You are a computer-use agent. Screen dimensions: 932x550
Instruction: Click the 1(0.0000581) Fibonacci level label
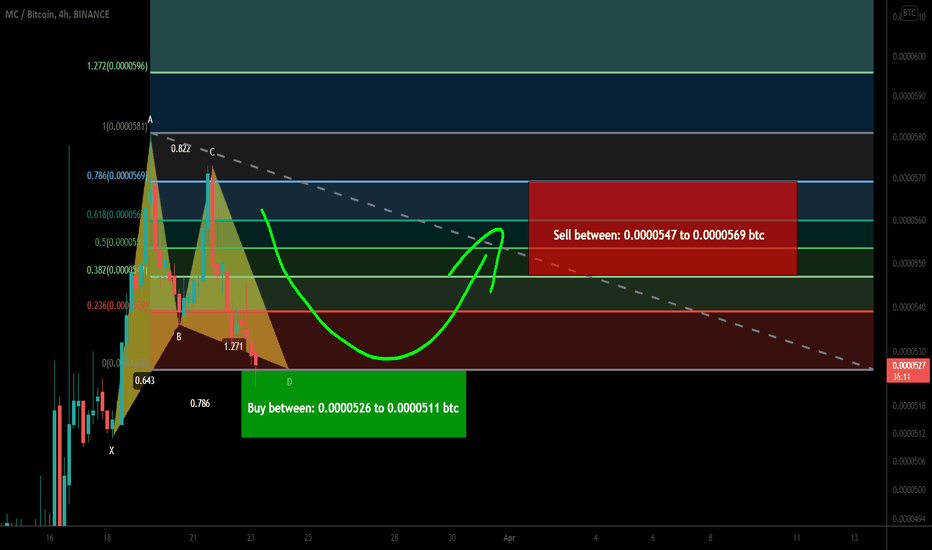coord(125,126)
